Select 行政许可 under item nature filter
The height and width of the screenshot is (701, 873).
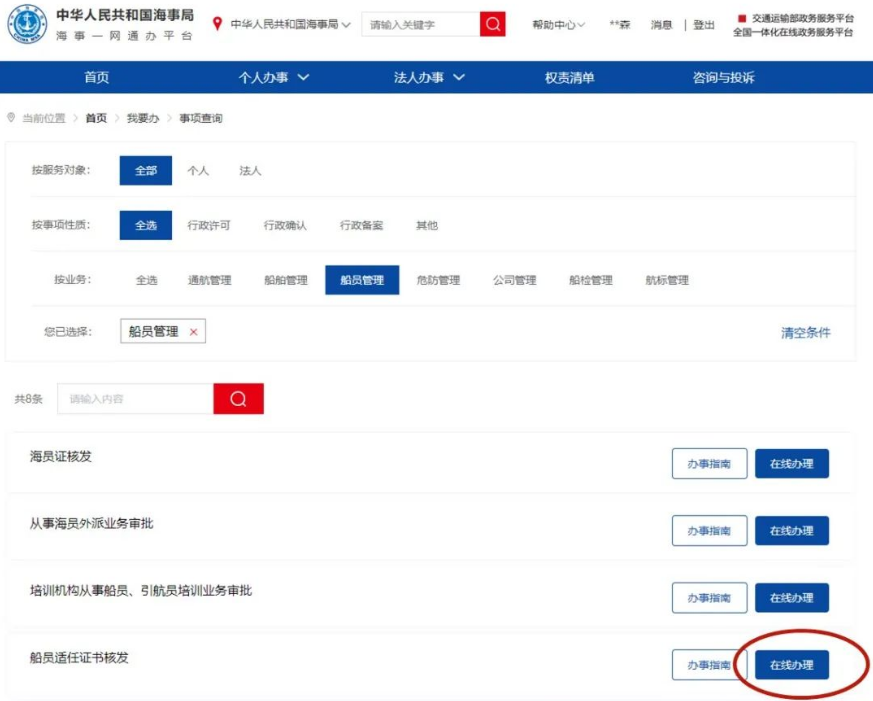209,226
